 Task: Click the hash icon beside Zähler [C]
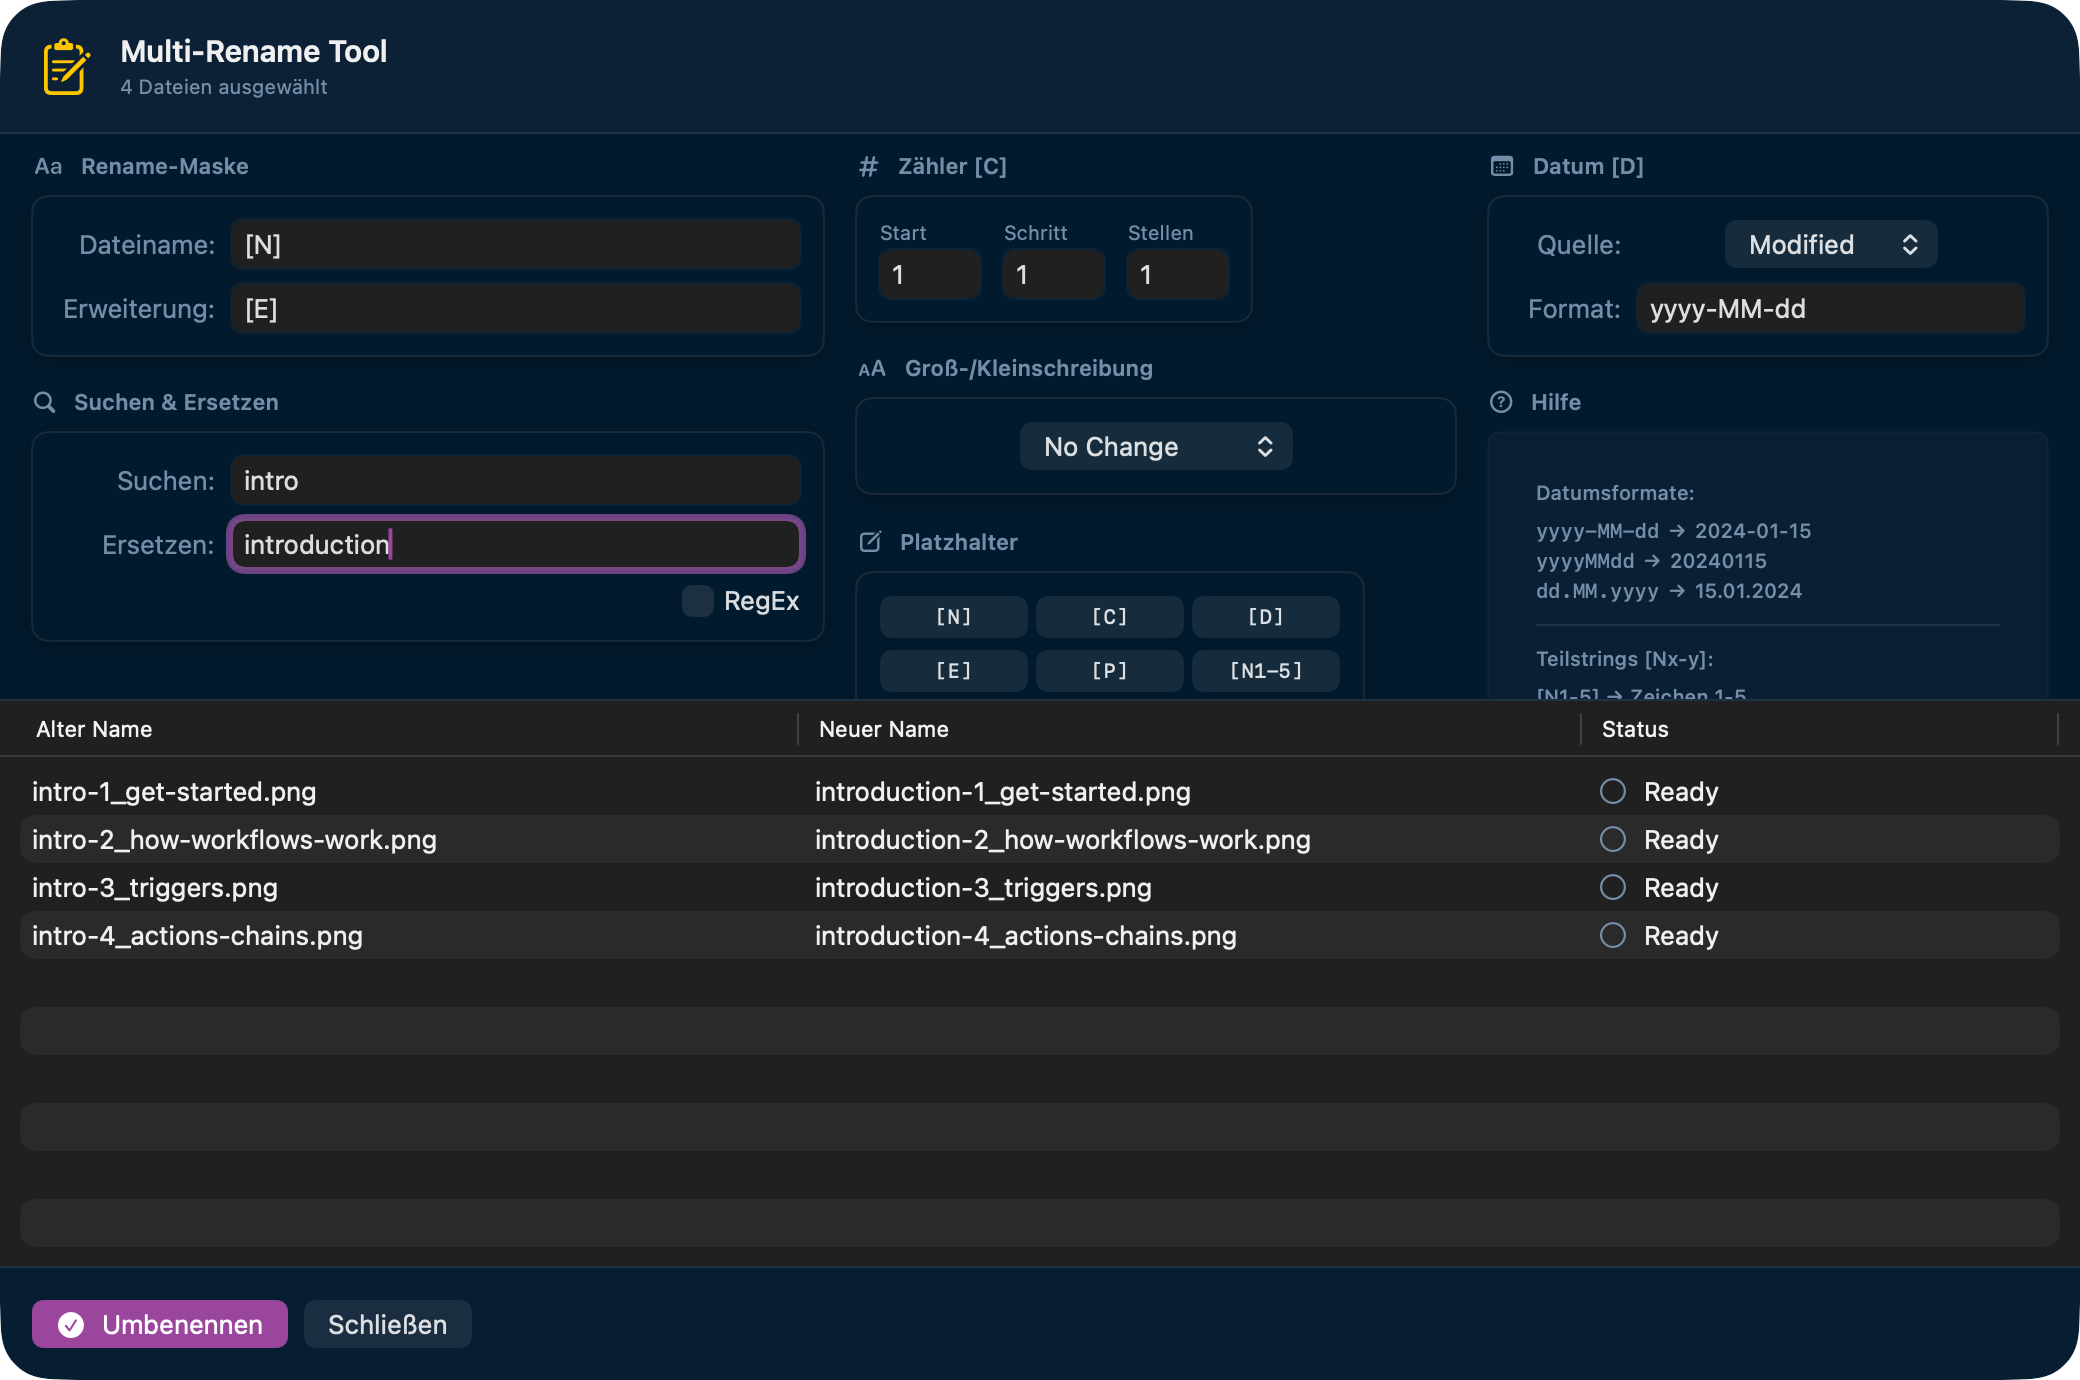point(868,166)
